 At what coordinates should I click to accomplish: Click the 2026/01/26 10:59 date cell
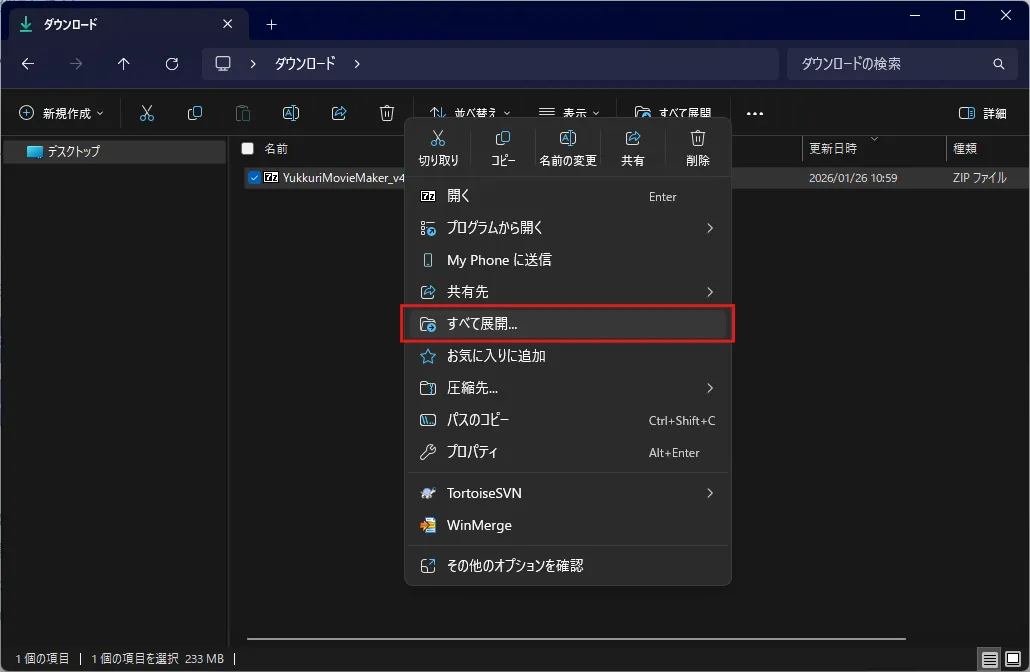click(853, 178)
